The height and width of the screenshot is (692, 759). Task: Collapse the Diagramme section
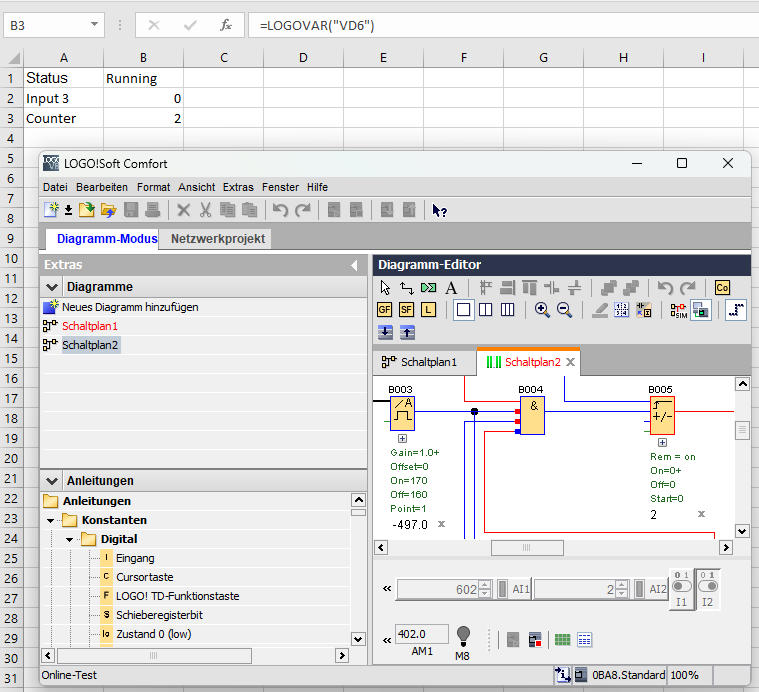52,287
